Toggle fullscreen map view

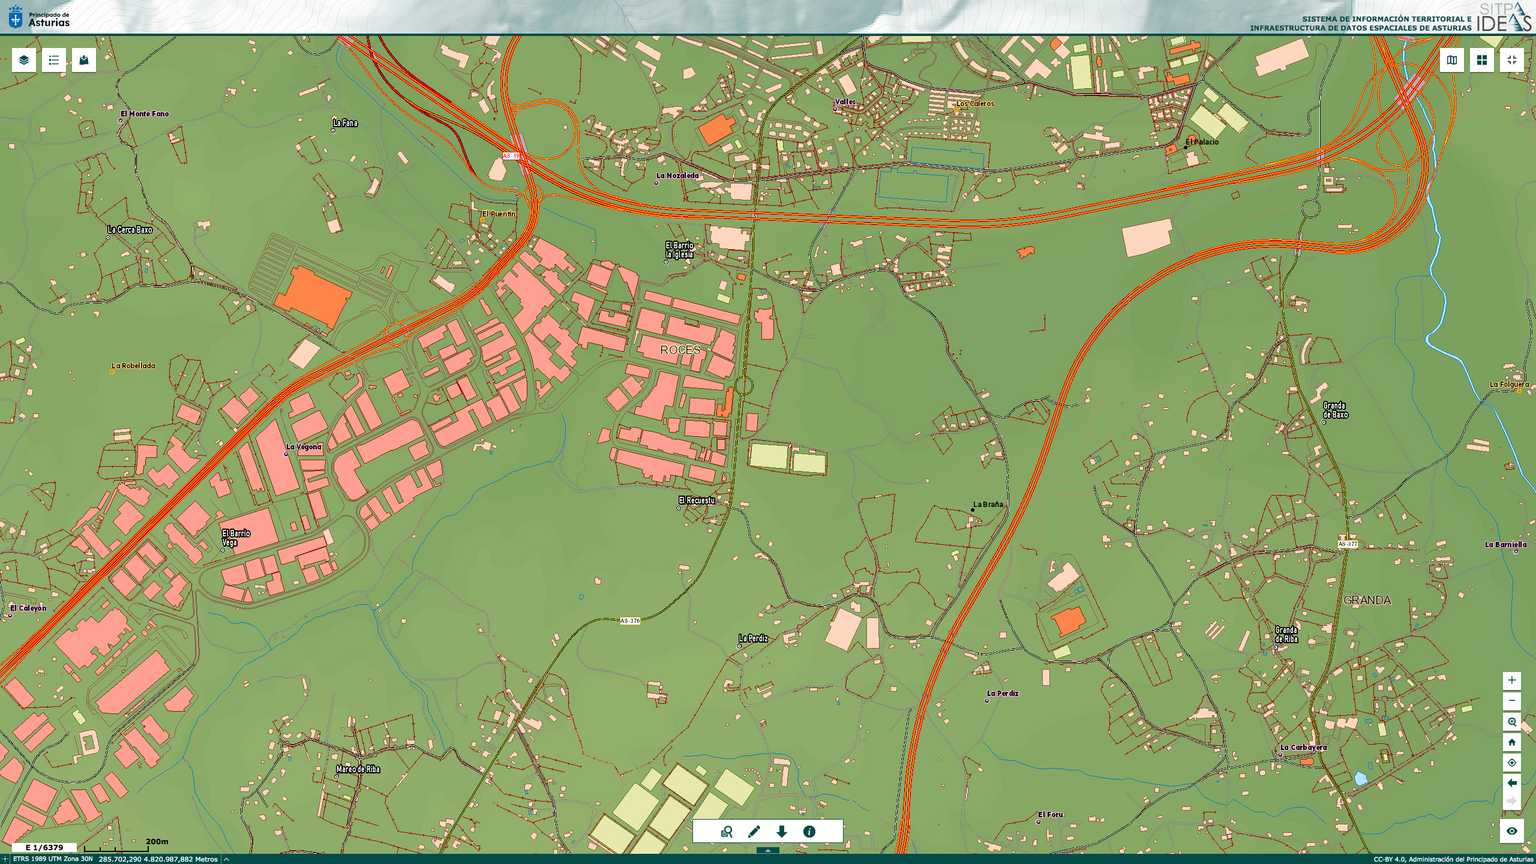1512,60
